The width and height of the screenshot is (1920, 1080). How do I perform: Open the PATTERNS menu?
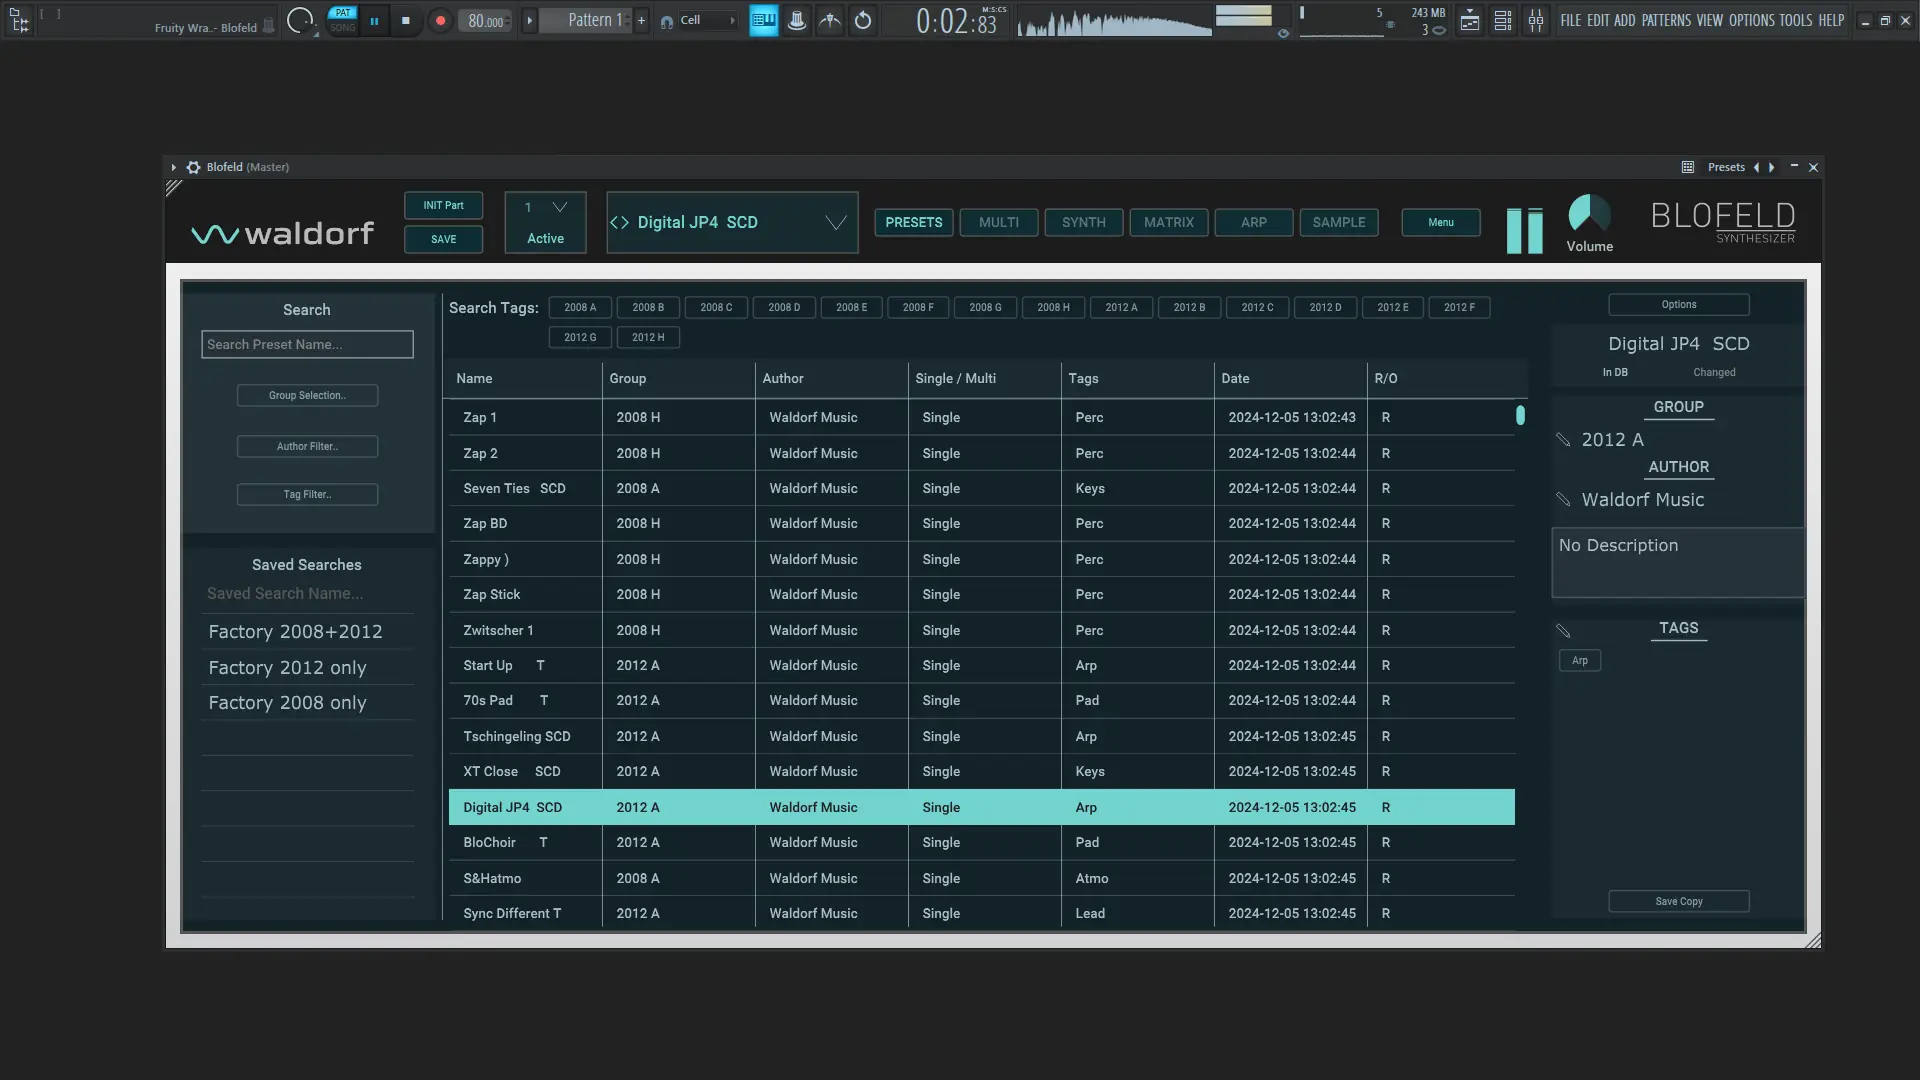tap(1665, 20)
